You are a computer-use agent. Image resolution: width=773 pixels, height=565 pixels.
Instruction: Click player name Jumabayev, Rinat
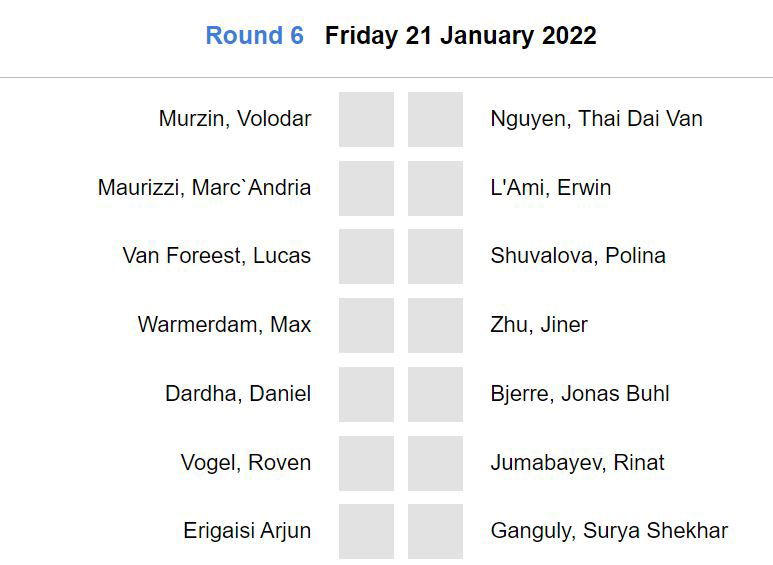[x=577, y=463]
